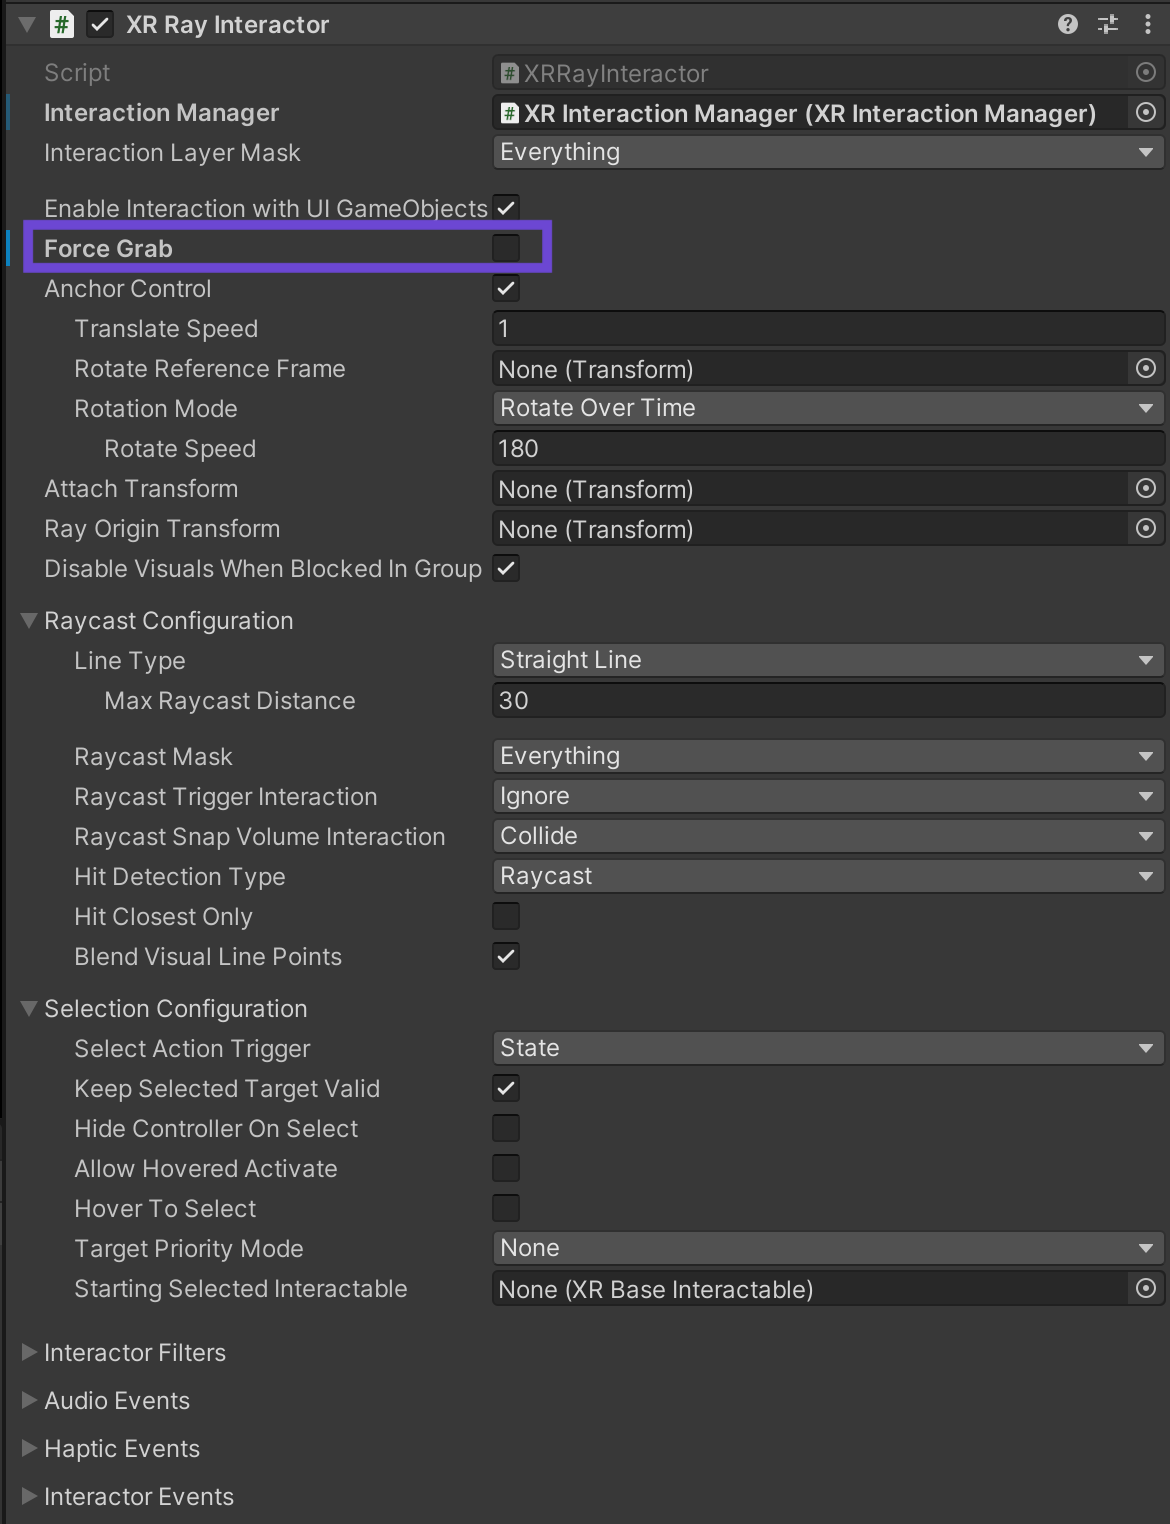Open the object picker for Ray Origin Transform

coord(1145,528)
